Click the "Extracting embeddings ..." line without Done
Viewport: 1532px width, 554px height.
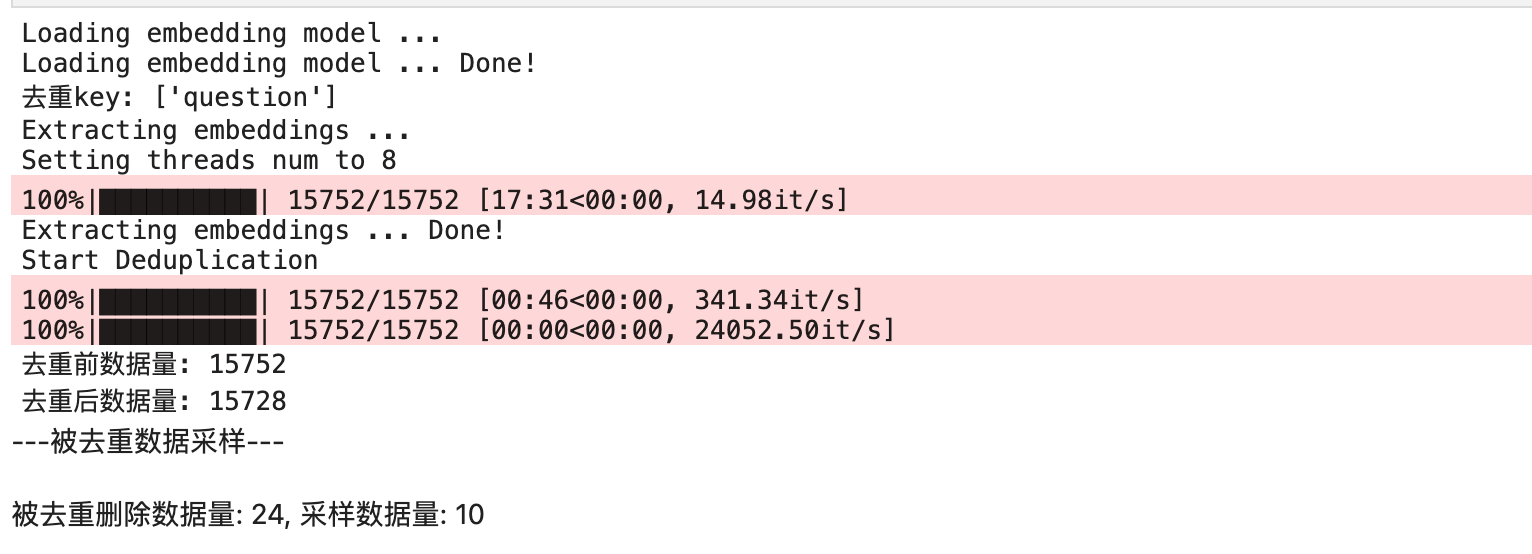215,130
